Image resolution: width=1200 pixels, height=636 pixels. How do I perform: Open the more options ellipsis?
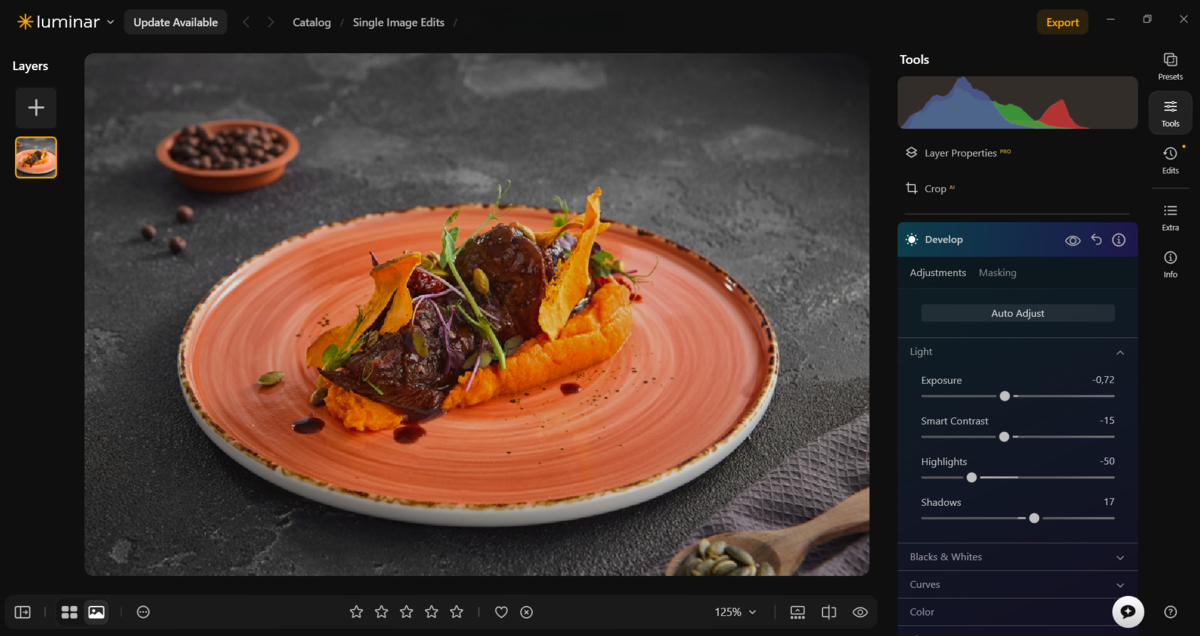(x=143, y=612)
